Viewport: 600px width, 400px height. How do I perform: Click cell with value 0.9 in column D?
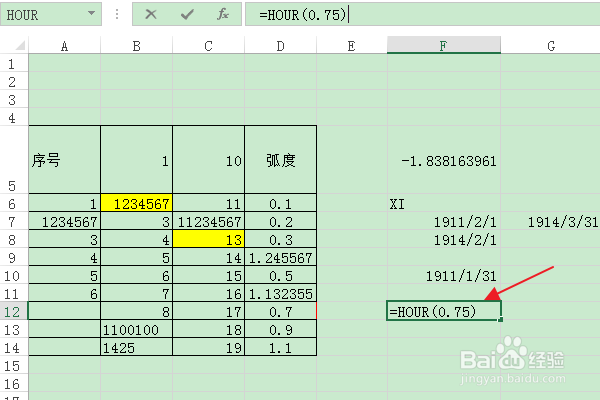(280, 329)
